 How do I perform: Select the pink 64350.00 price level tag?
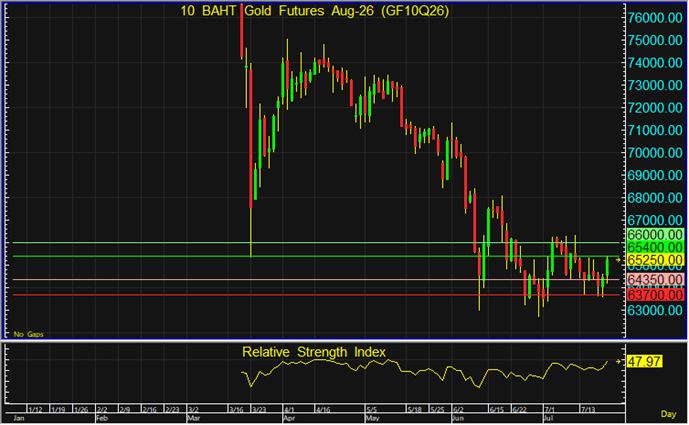tap(655, 280)
